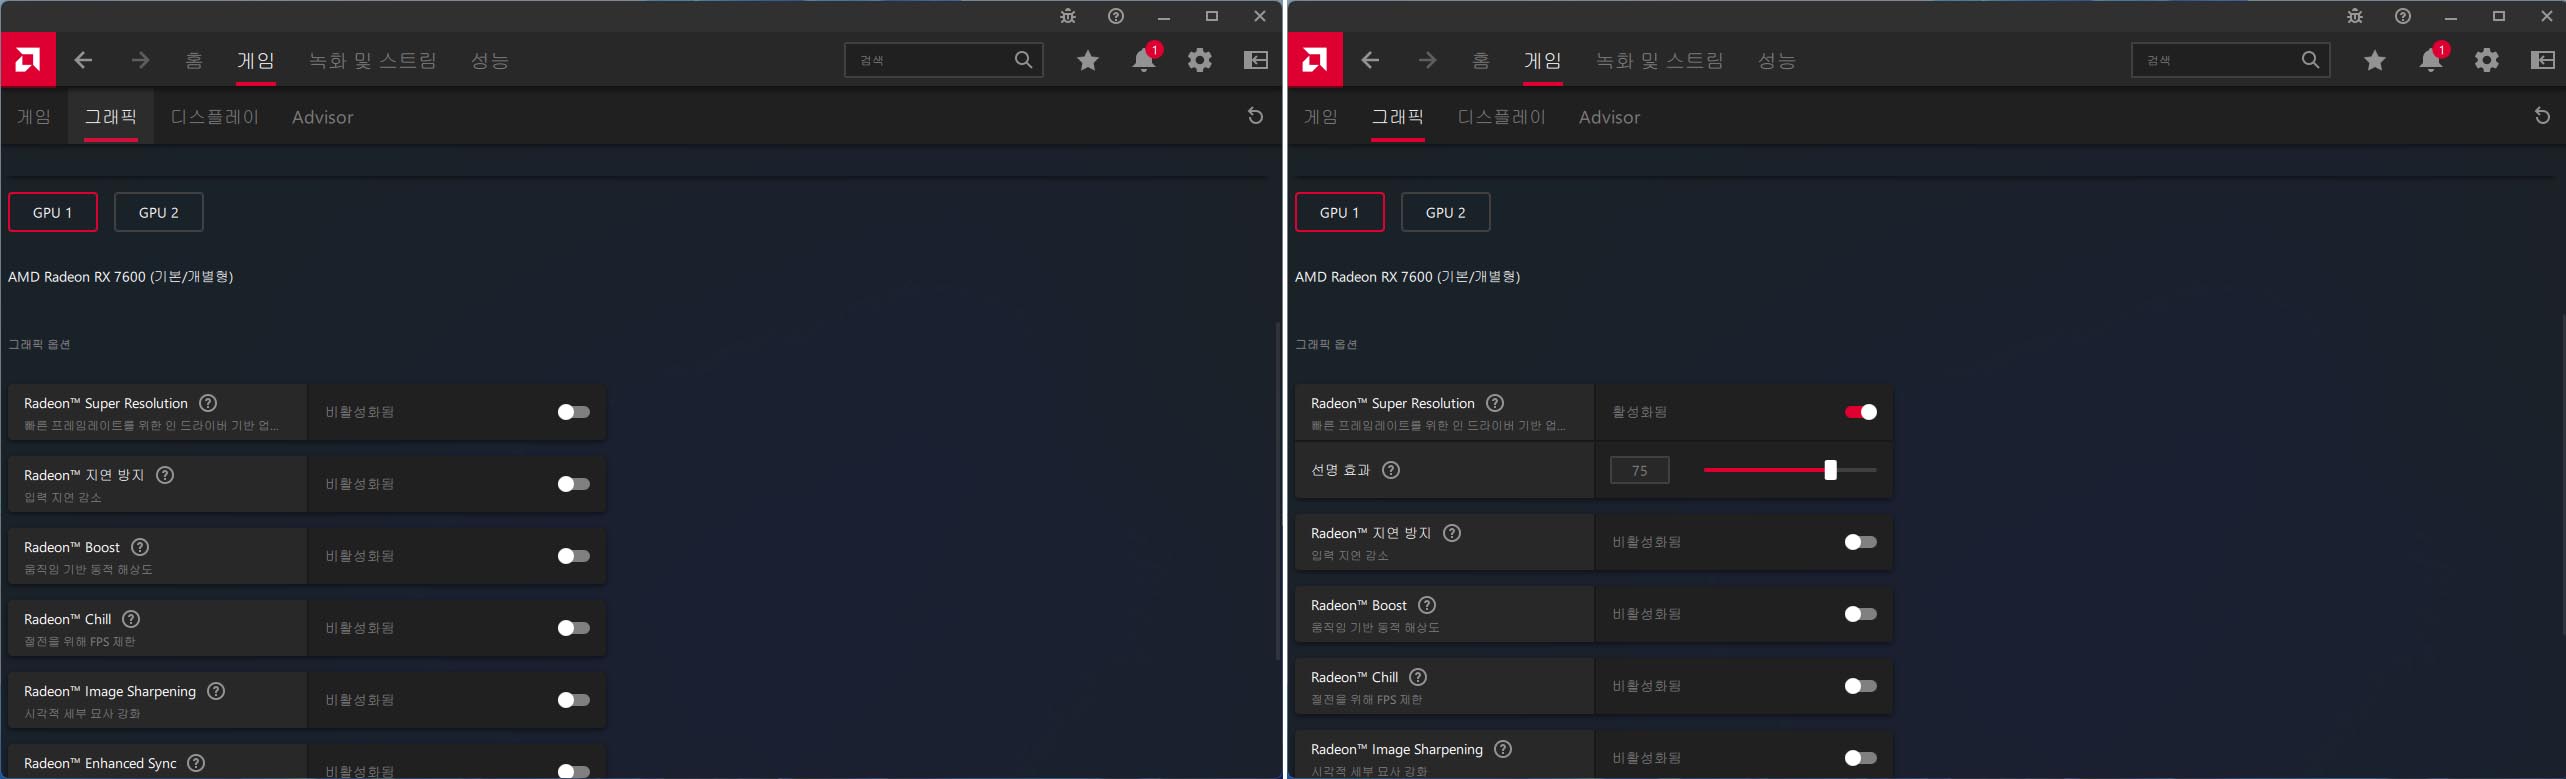The height and width of the screenshot is (779, 2566).
Task: Show help for Super Resolution in left window
Action: (208, 403)
